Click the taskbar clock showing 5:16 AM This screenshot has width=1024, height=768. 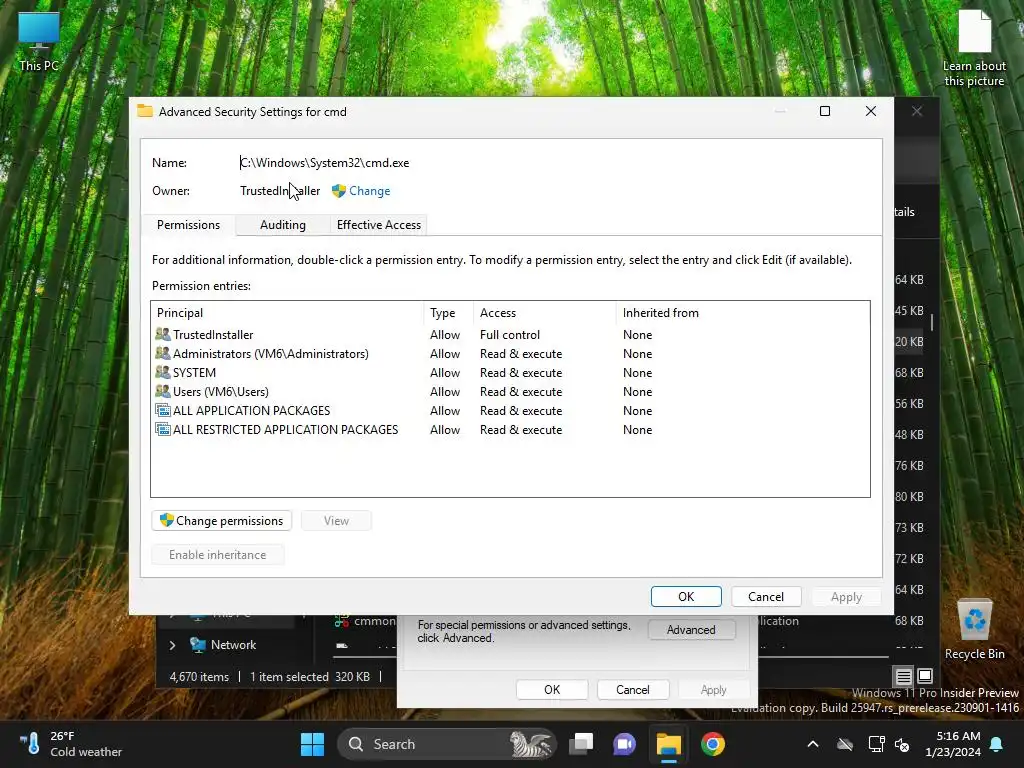pos(952,744)
